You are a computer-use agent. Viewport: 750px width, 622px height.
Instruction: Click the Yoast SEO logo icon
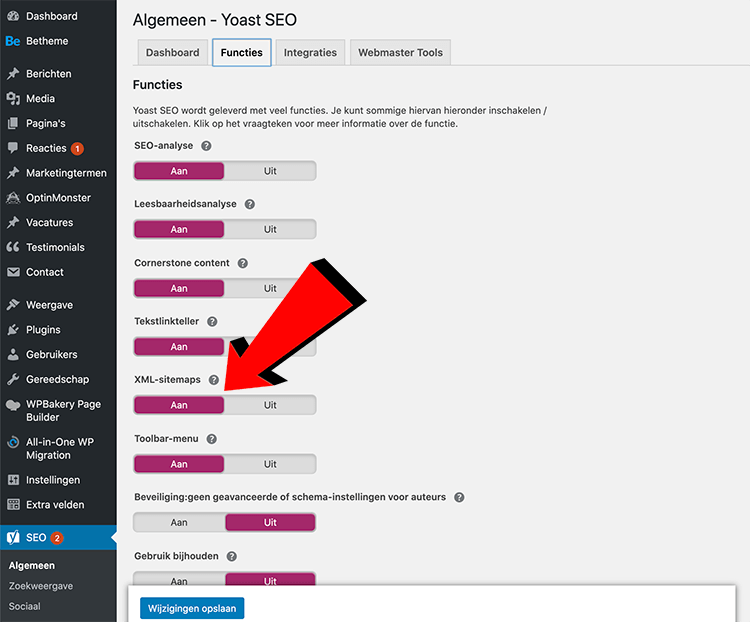[x=13, y=538]
